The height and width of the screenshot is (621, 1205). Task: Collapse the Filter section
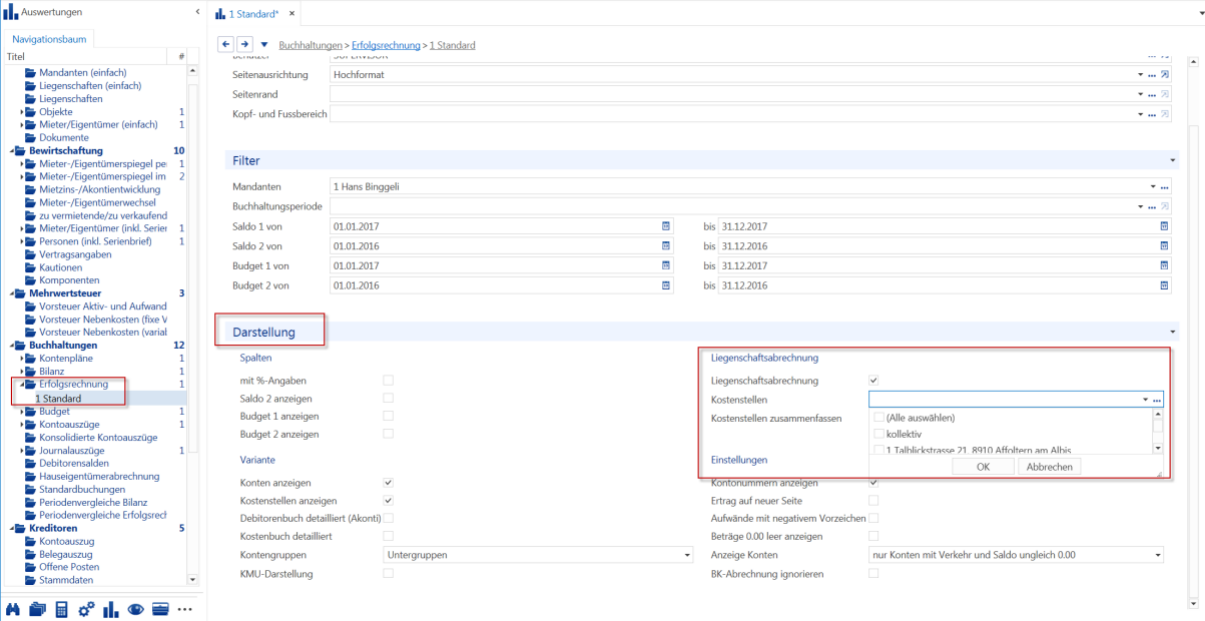(1173, 161)
